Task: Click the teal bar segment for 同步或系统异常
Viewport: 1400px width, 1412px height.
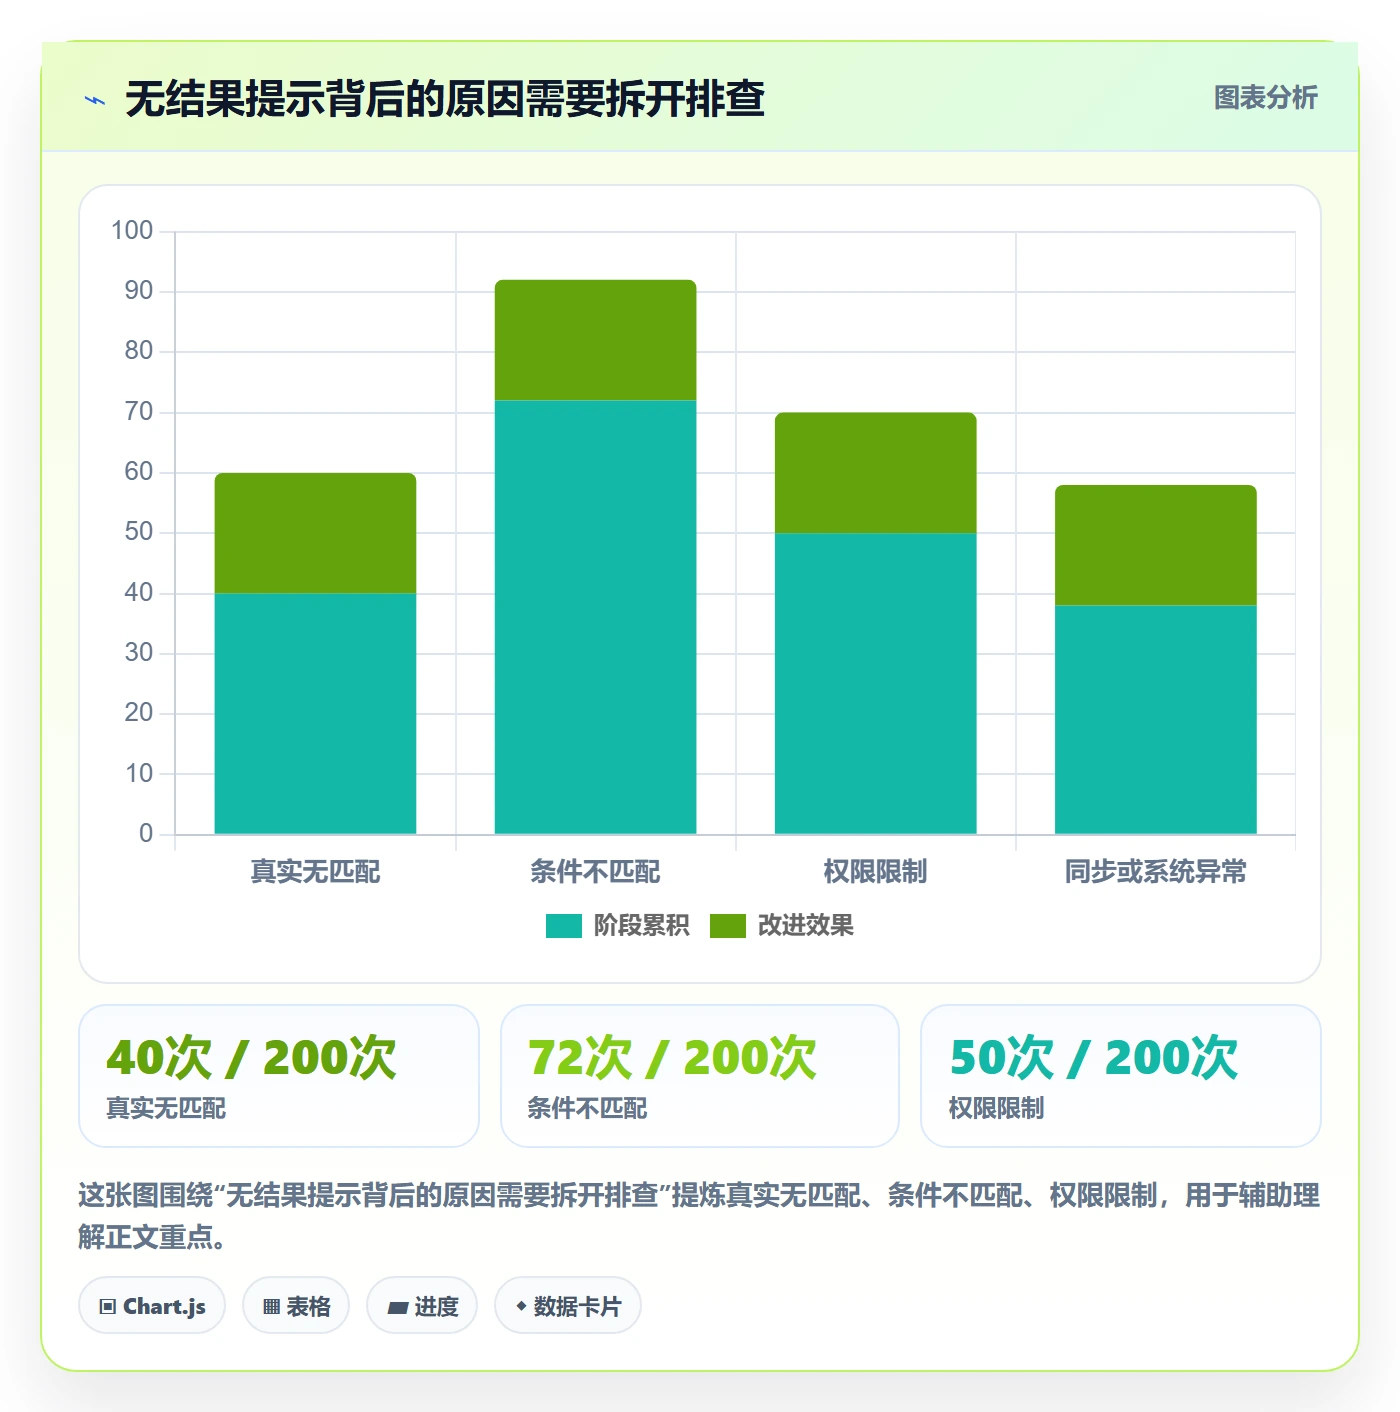Action: [x=1155, y=719]
